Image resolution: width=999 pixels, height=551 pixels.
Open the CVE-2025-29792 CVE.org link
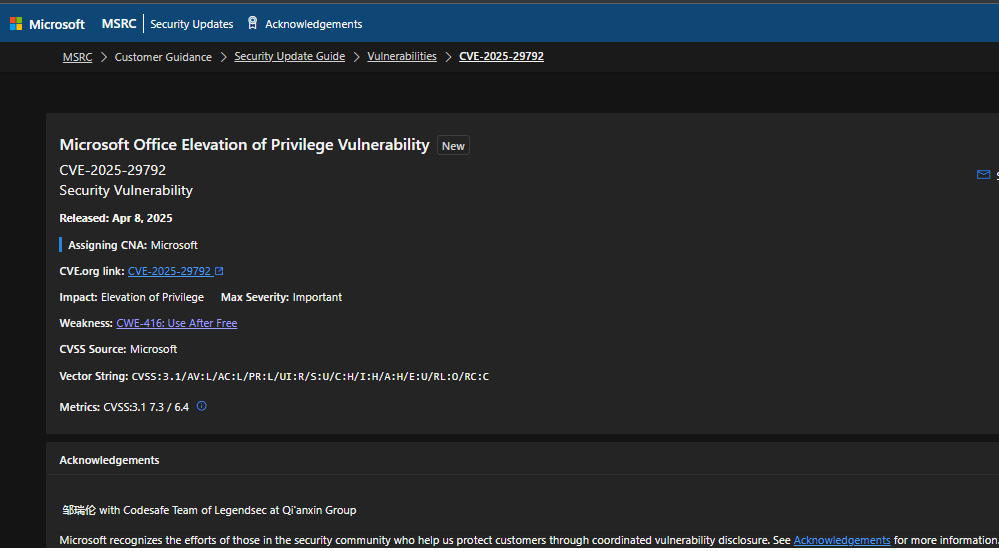coord(169,271)
